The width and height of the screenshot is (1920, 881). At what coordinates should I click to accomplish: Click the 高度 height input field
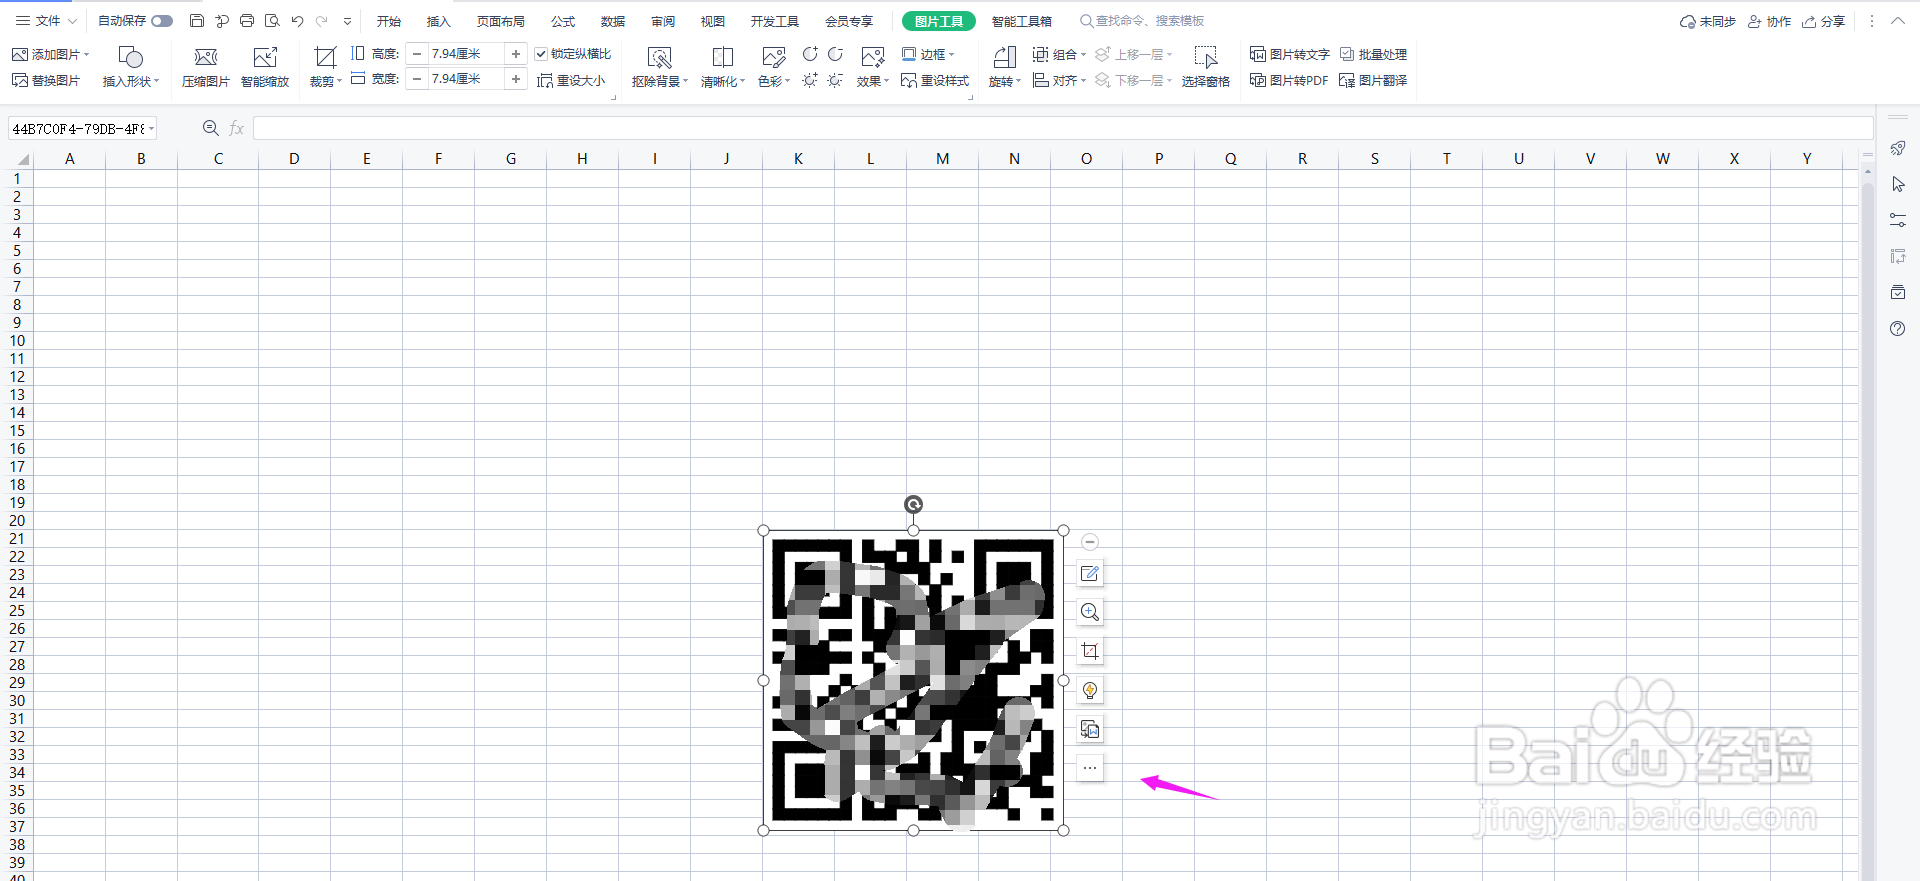click(x=466, y=54)
